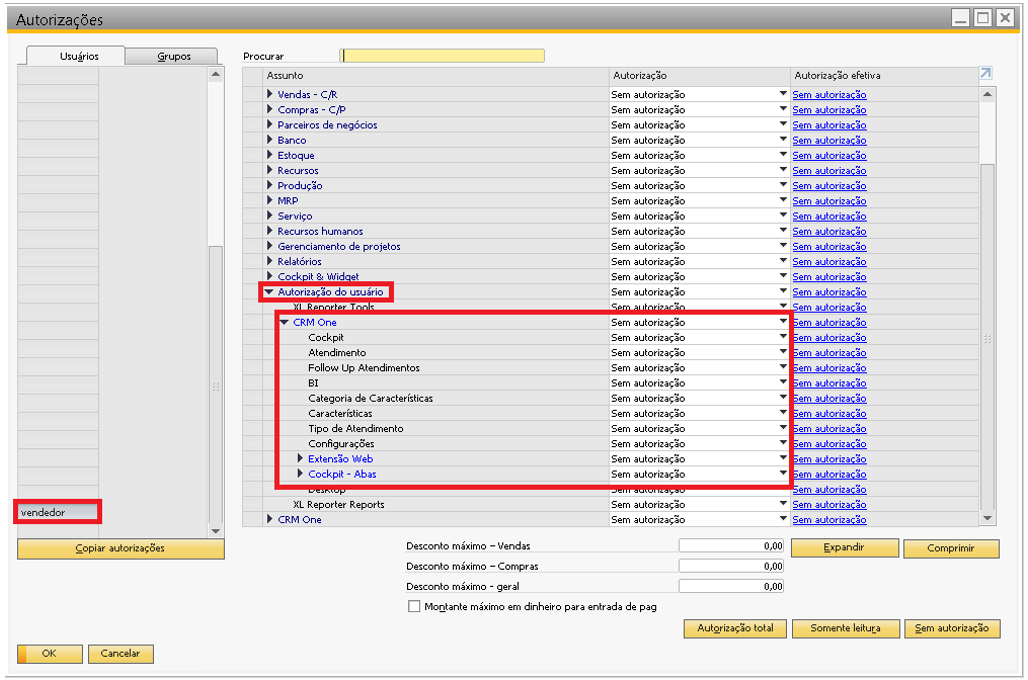The width and height of the screenshot is (1028, 680).
Task: Select the Características row
Action: point(340,413)
